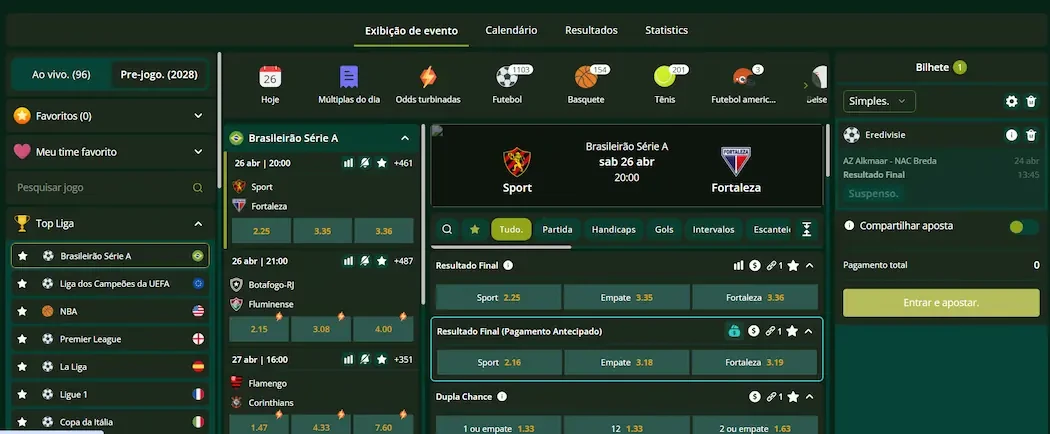The height and width of the screenshot is (434, 1050).
Task: Bet on Empate 3.18 in Pagamento Antecipado
Action: 627,362
